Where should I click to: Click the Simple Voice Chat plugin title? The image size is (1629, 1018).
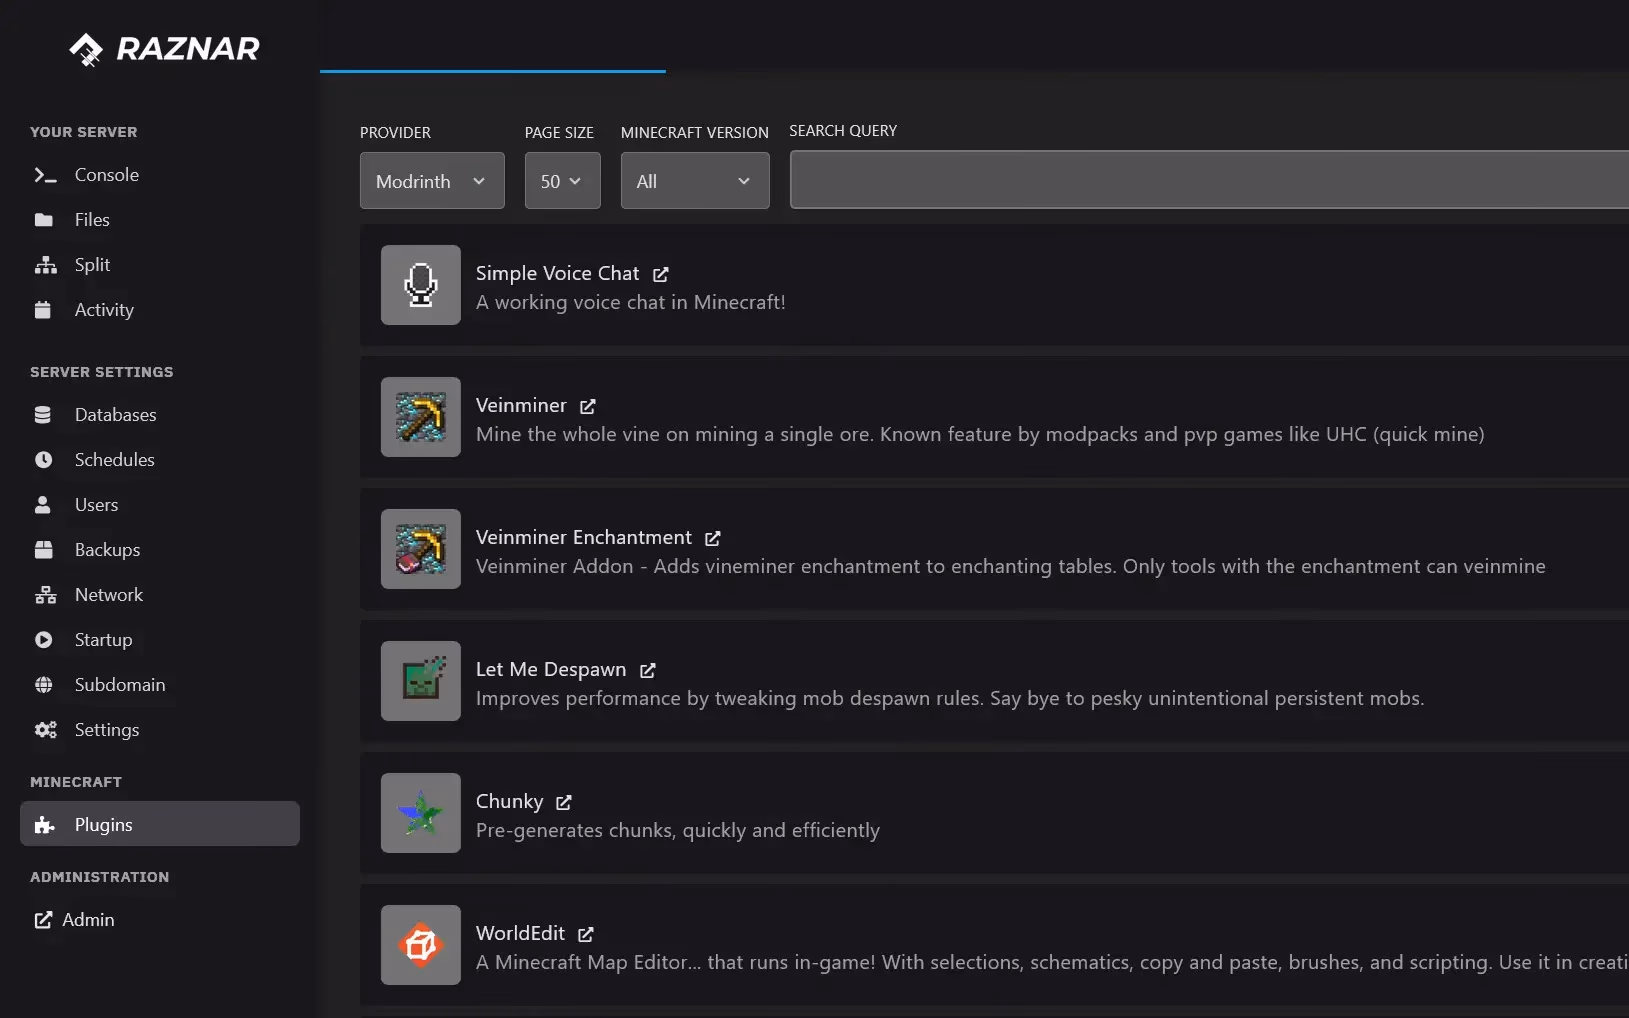pyautogui.click(x=557, y=274)
